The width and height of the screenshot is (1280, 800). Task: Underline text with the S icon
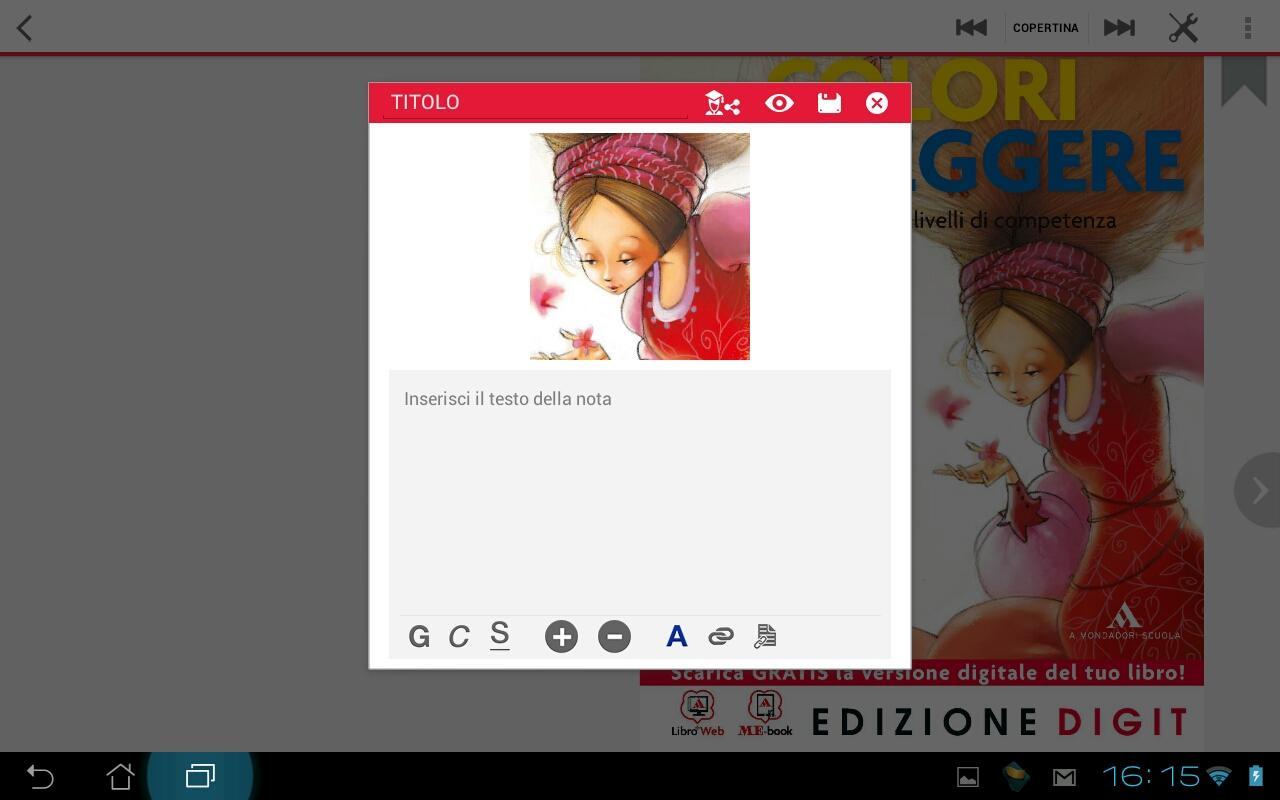point(498,636)
